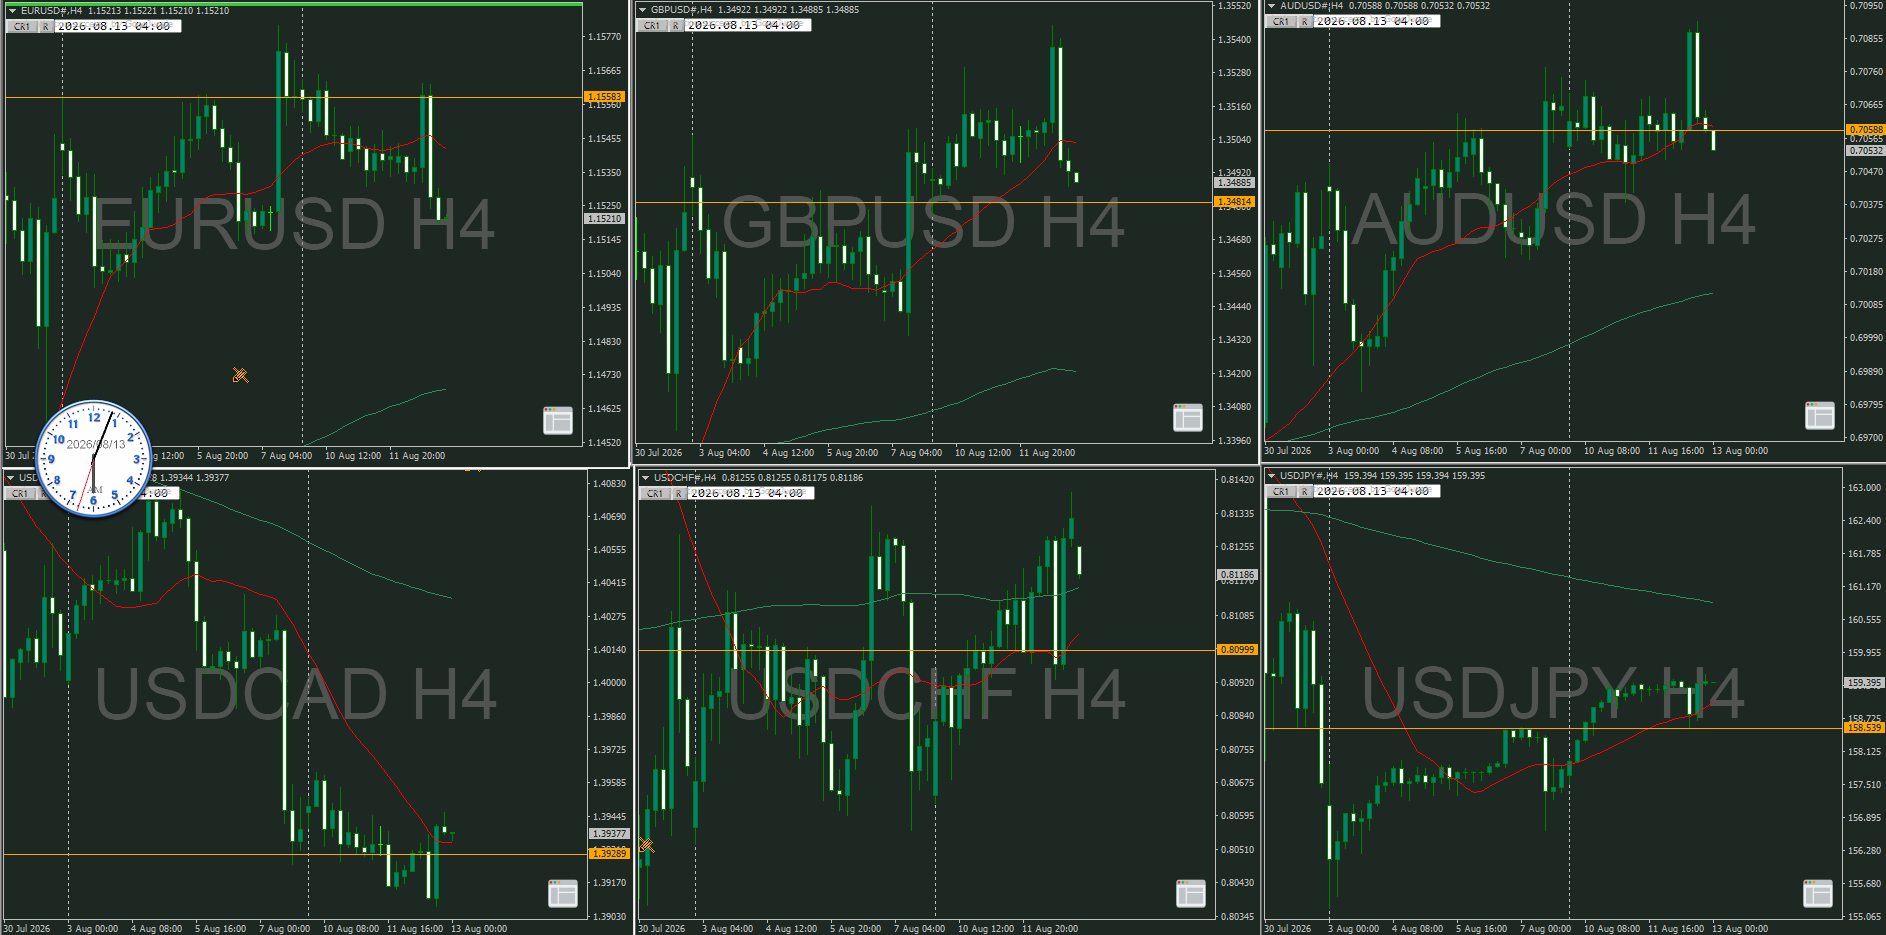Open the trading panel icon on USDCHF chart
Viewport: 1886px width, 935px height.
1191,893
